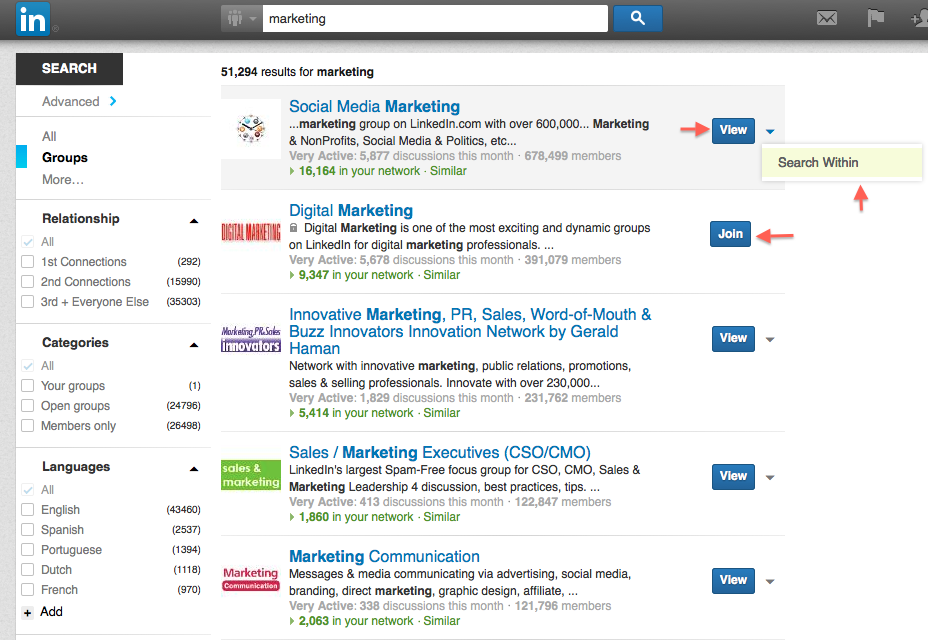Collapse the Languages filter section
Screen dimensions: 928x640
click(x=194, y=469)
